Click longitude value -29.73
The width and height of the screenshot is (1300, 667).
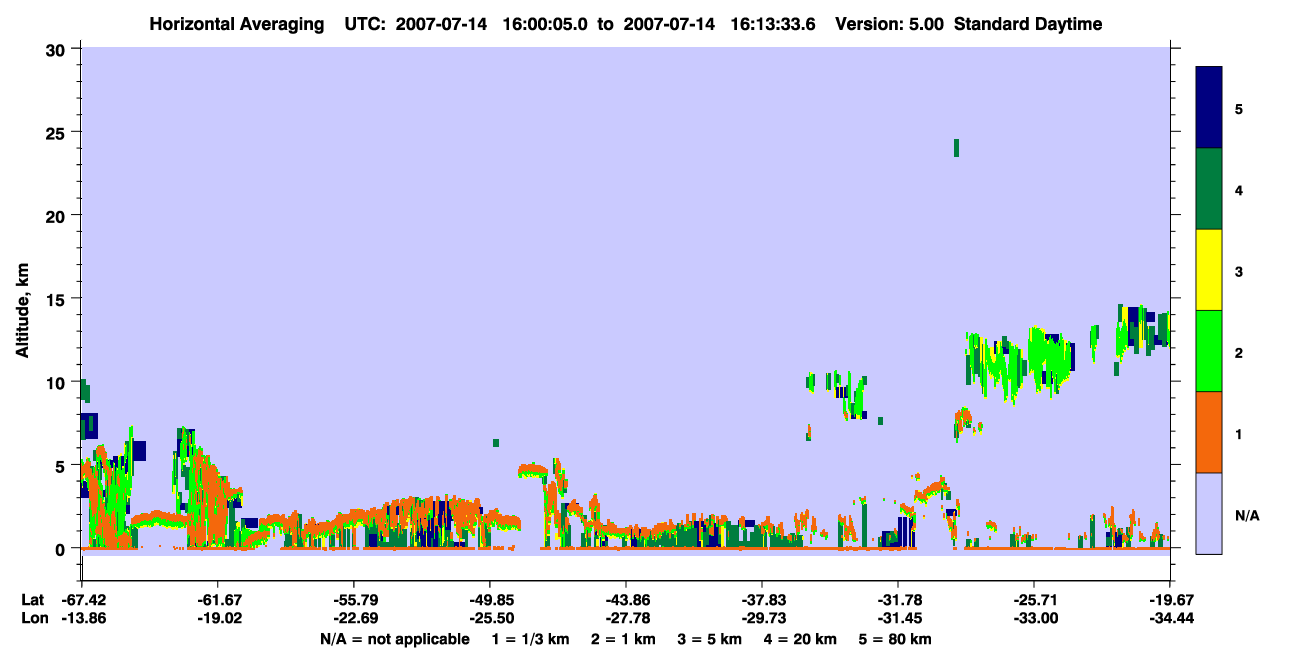pyautogui.click(x=762, y=619)
